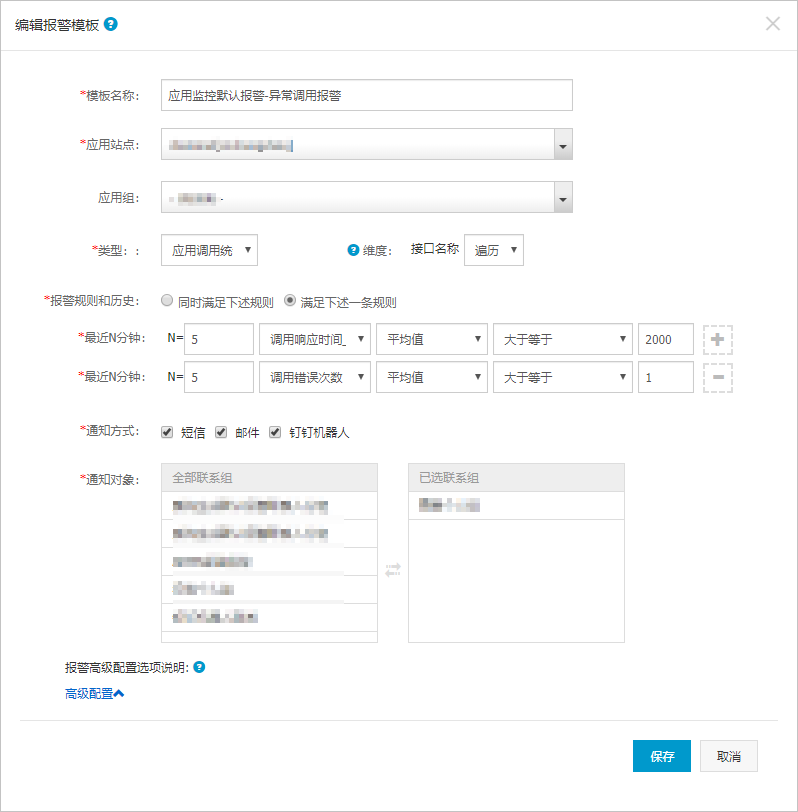The height and width of the screenshot is (812, 798).
Task: Select the second contact group in 全部联系组
Action: 269,533
